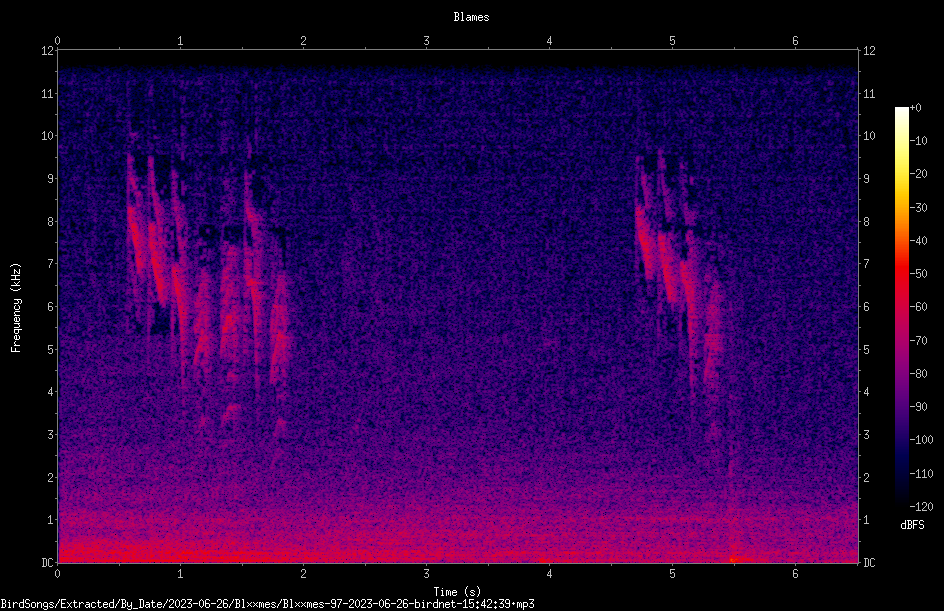Screen dimensions: 944x611
Task: Click the '-80' color scale label
Action: [919, 373]
